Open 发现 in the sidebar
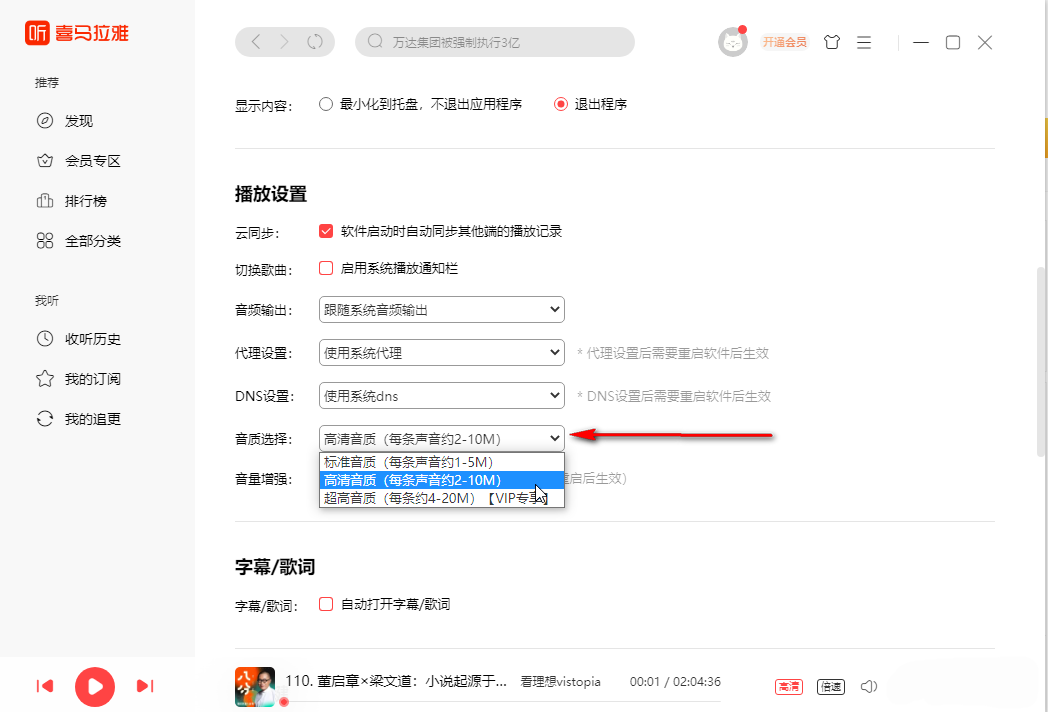 [79, 121]
